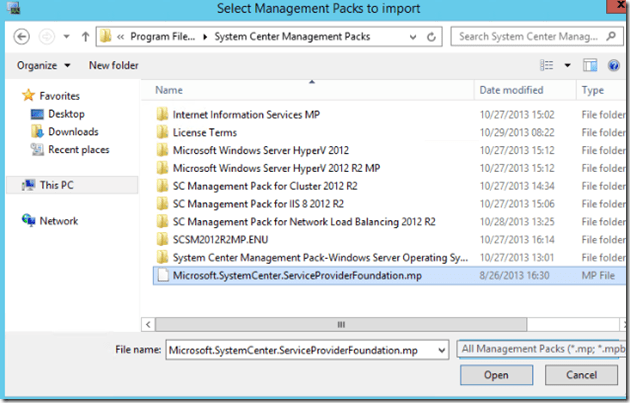Click the Change view icon
630x403 pixels.
click(x=547, y=65)
